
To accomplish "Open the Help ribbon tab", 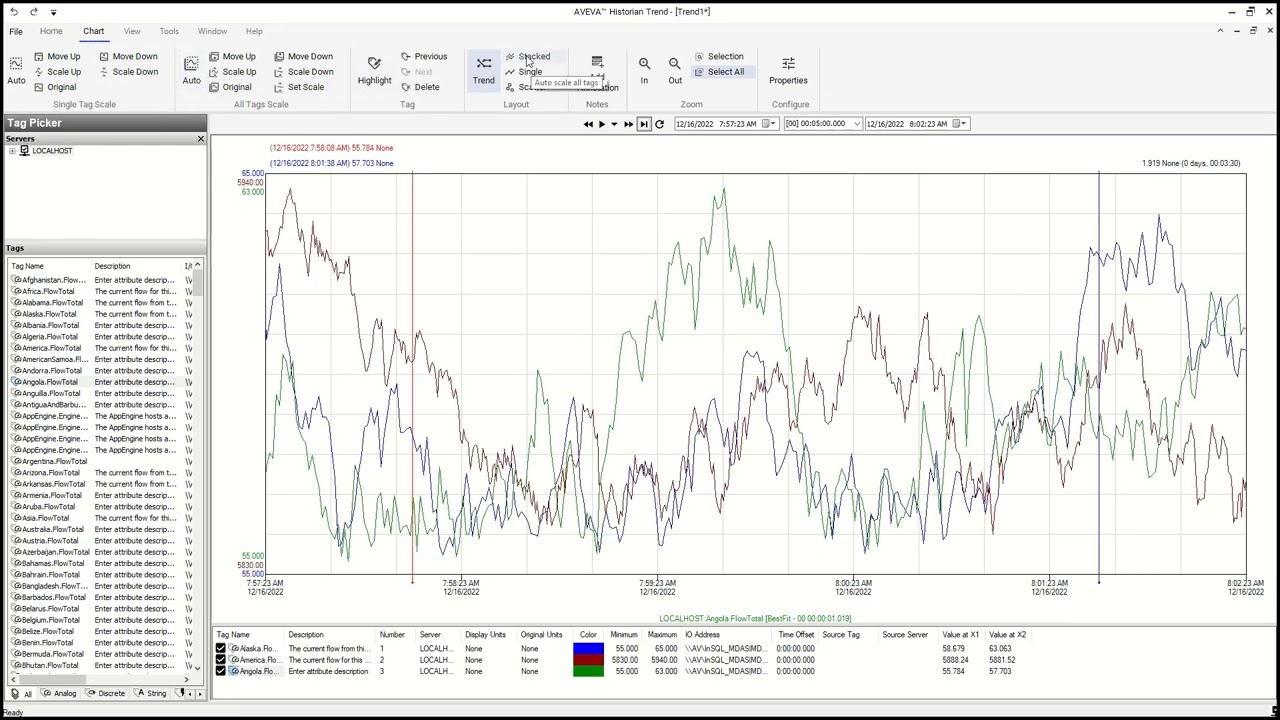I will (254, 31).
